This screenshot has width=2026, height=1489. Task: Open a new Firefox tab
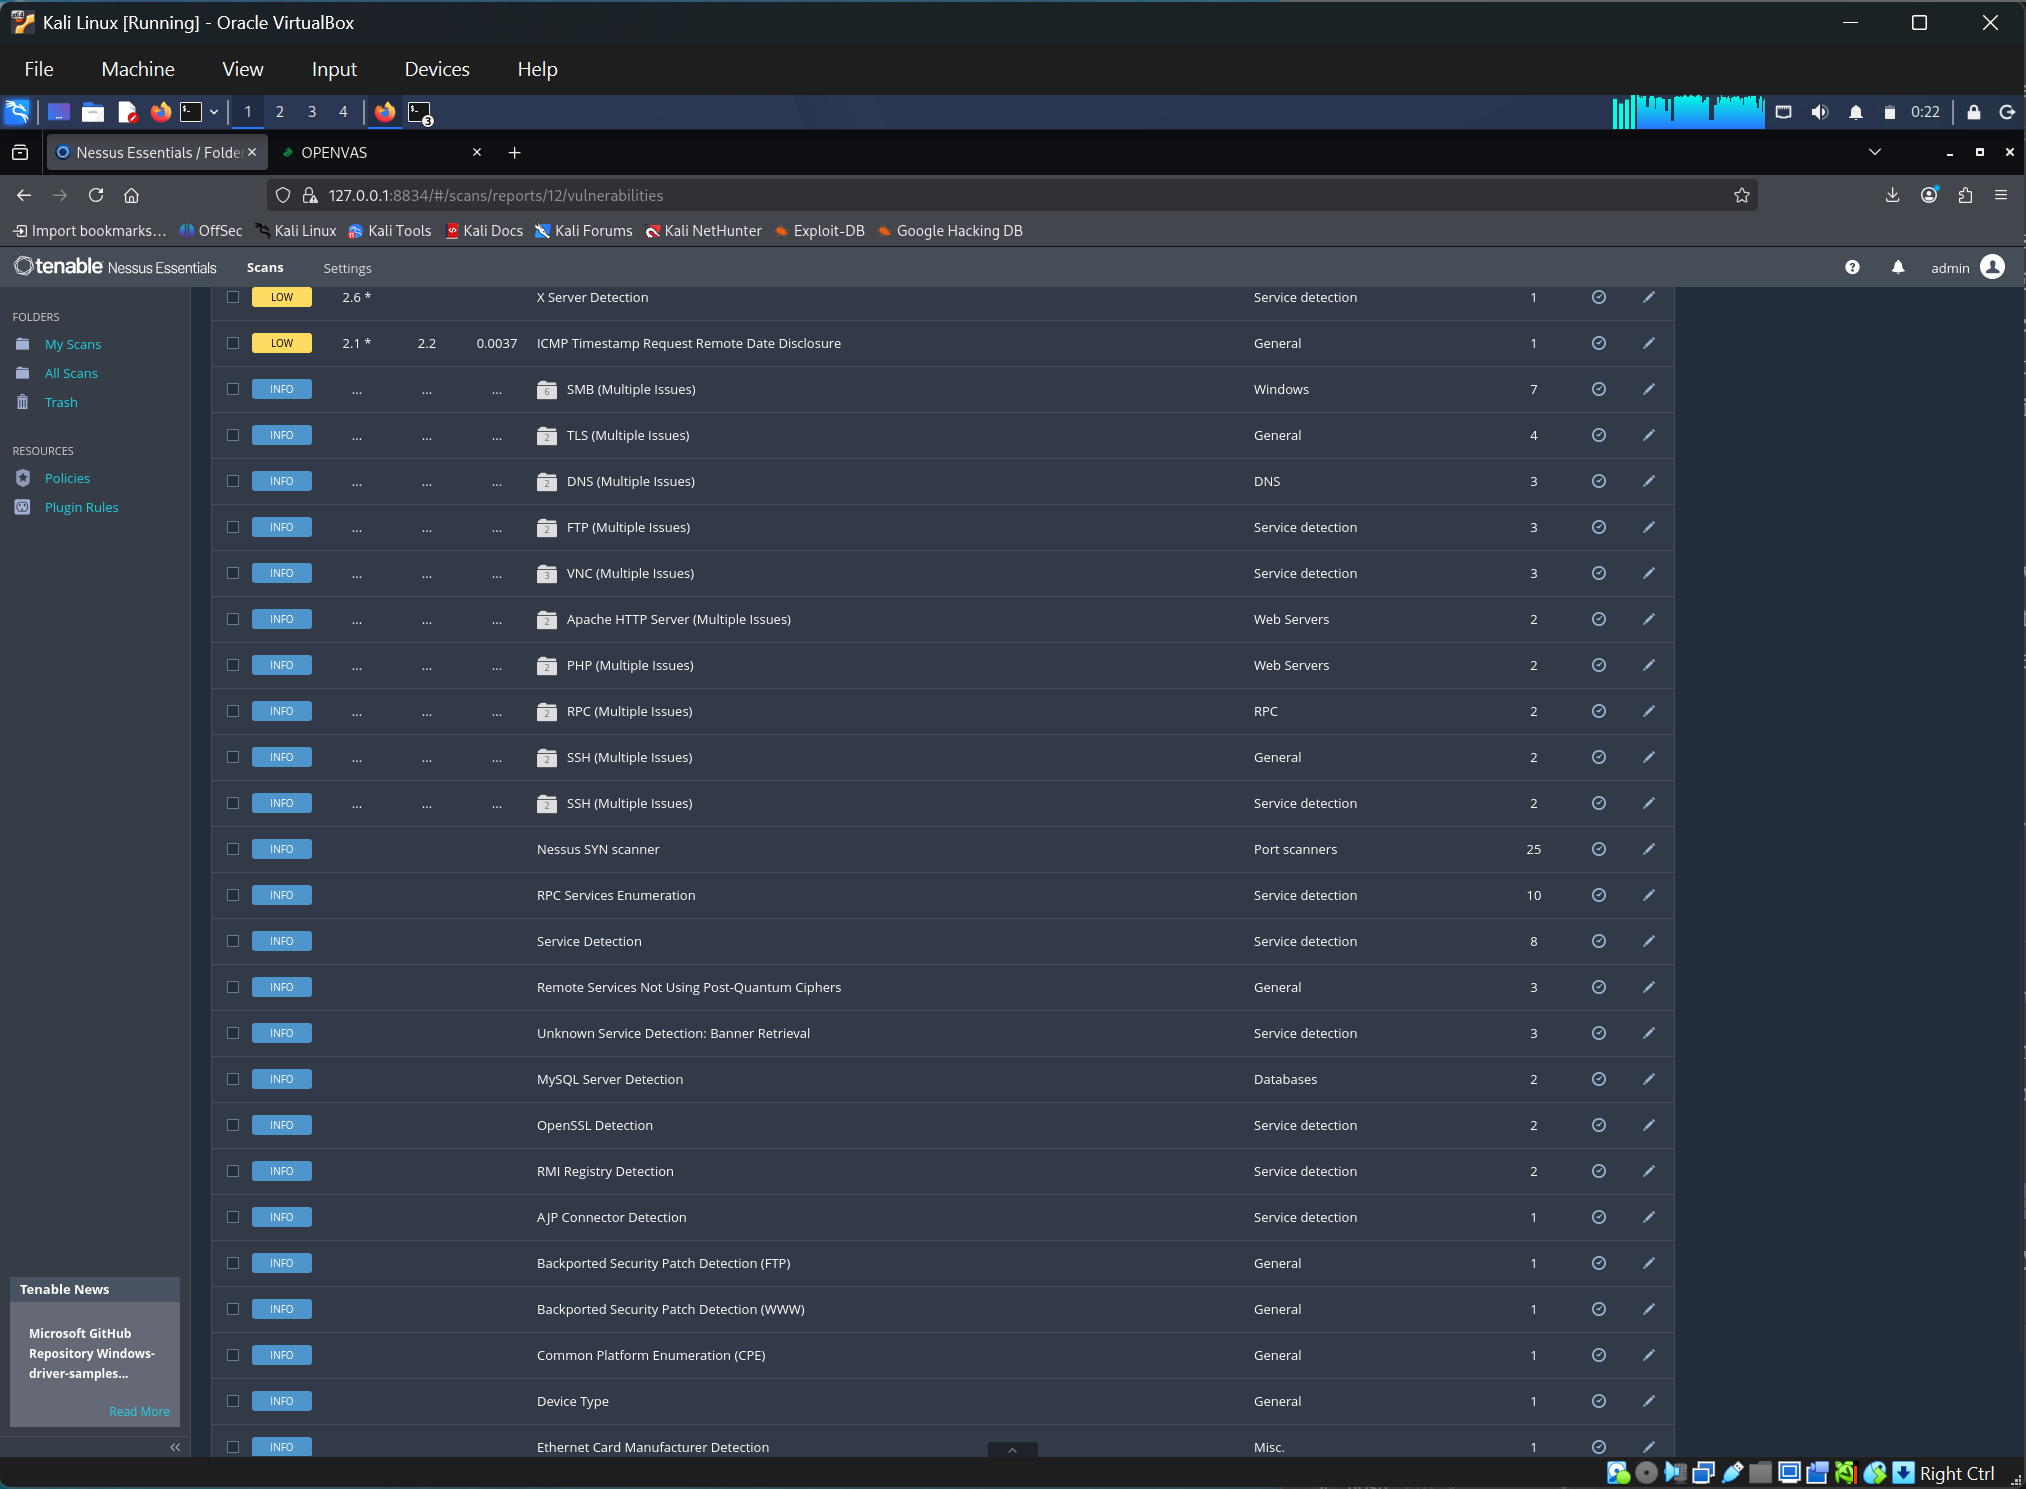(x=514, y=152)
